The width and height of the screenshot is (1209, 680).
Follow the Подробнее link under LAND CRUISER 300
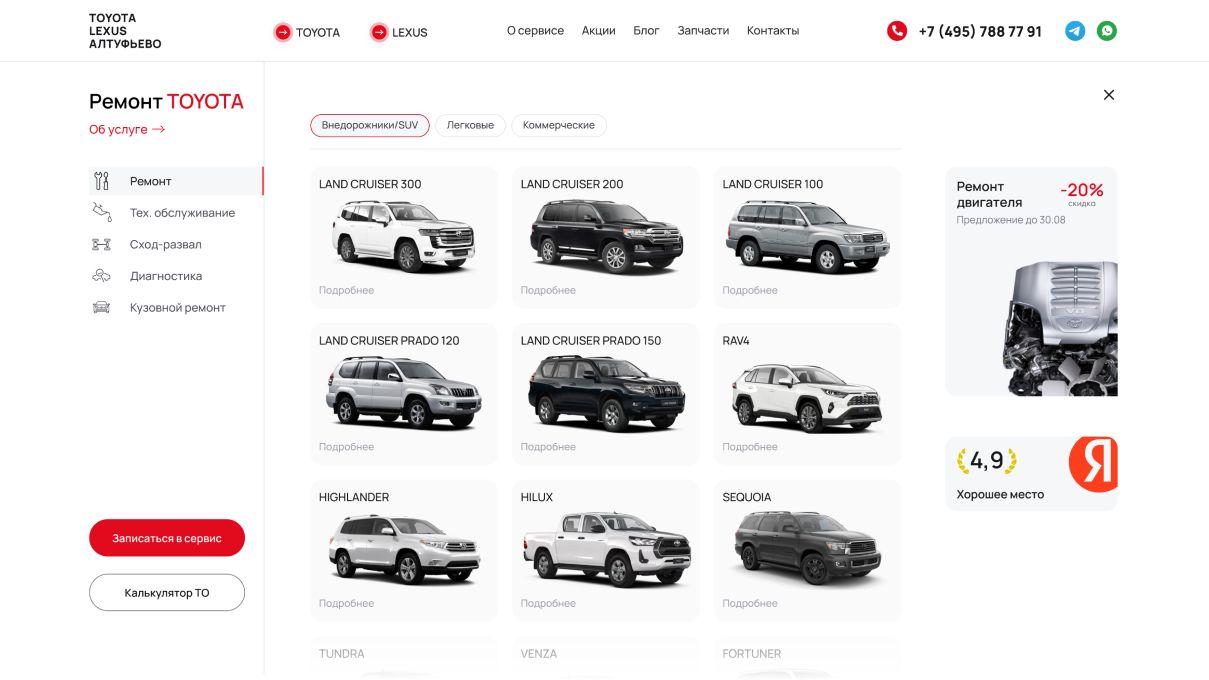coord(345,290)
